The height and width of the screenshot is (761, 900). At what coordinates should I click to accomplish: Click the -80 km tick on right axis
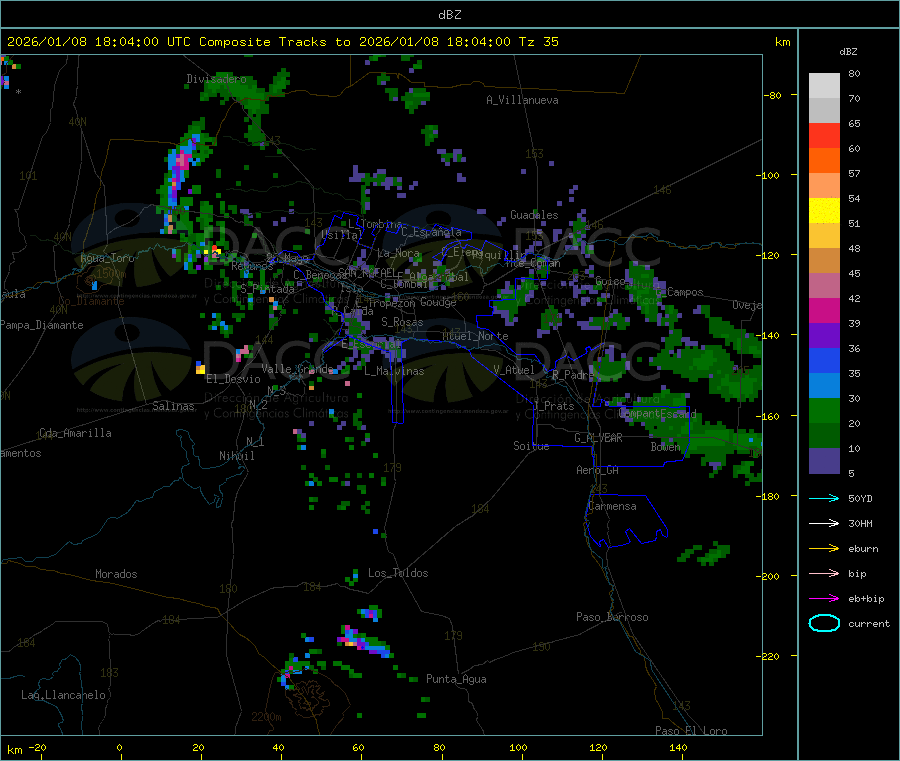pyautogui.click(x=772, y=95)
